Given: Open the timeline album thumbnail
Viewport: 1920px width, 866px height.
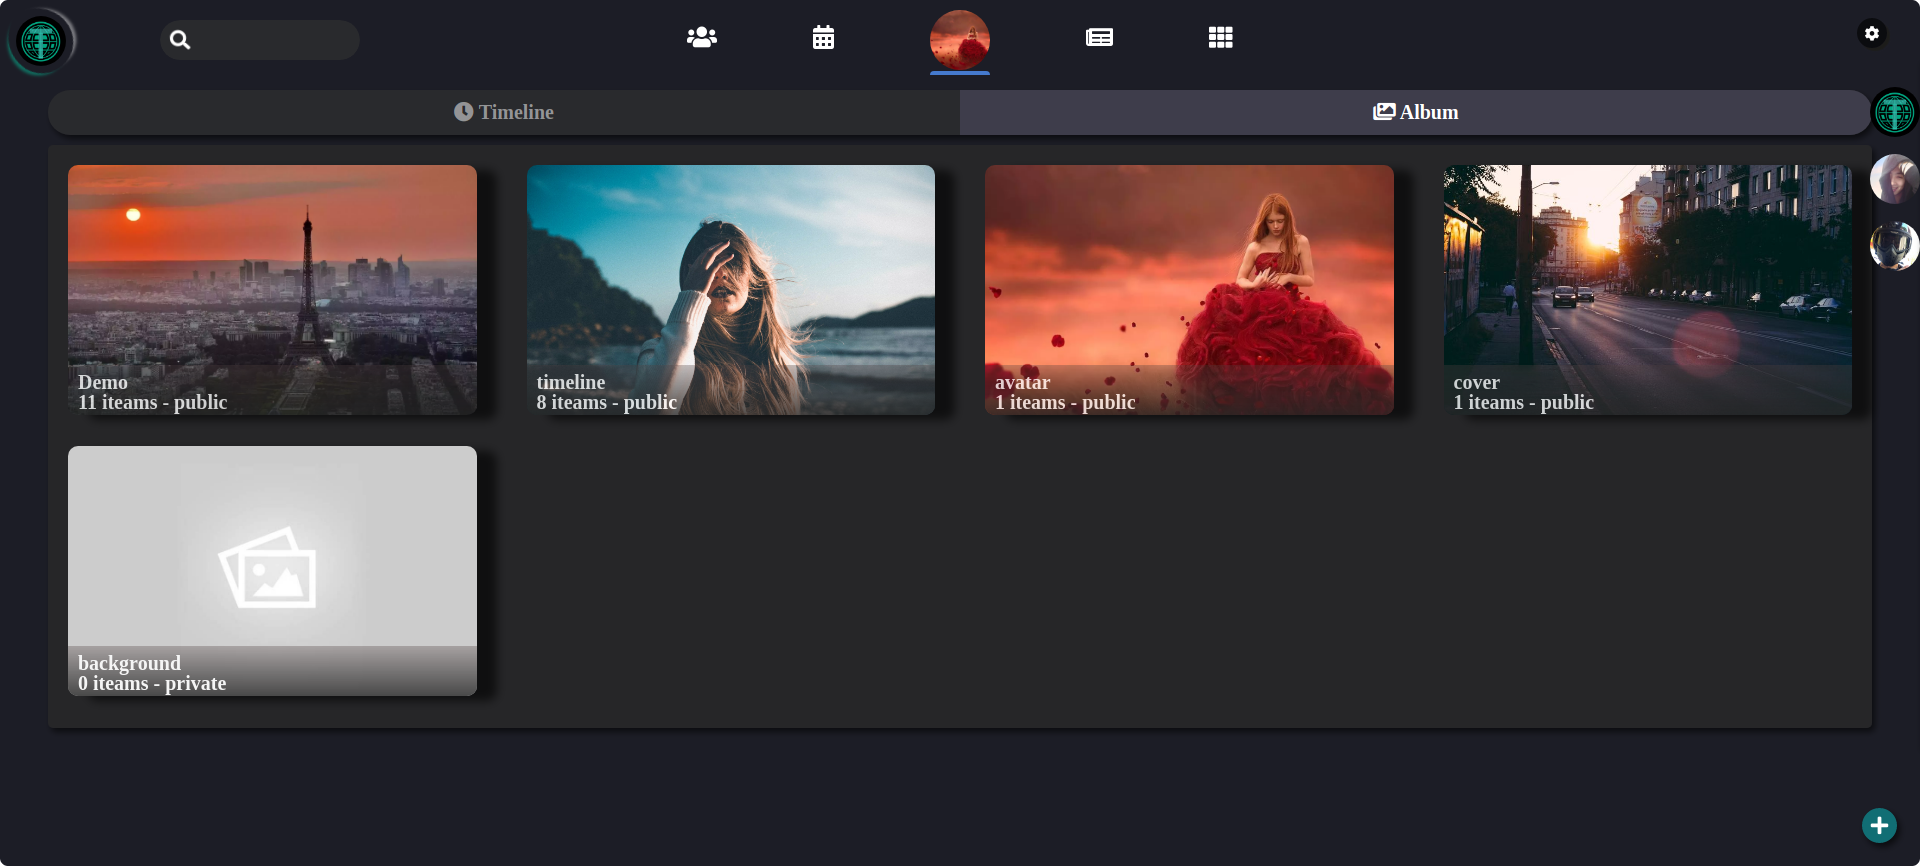Looking at the screenshot, I should 731,290.
